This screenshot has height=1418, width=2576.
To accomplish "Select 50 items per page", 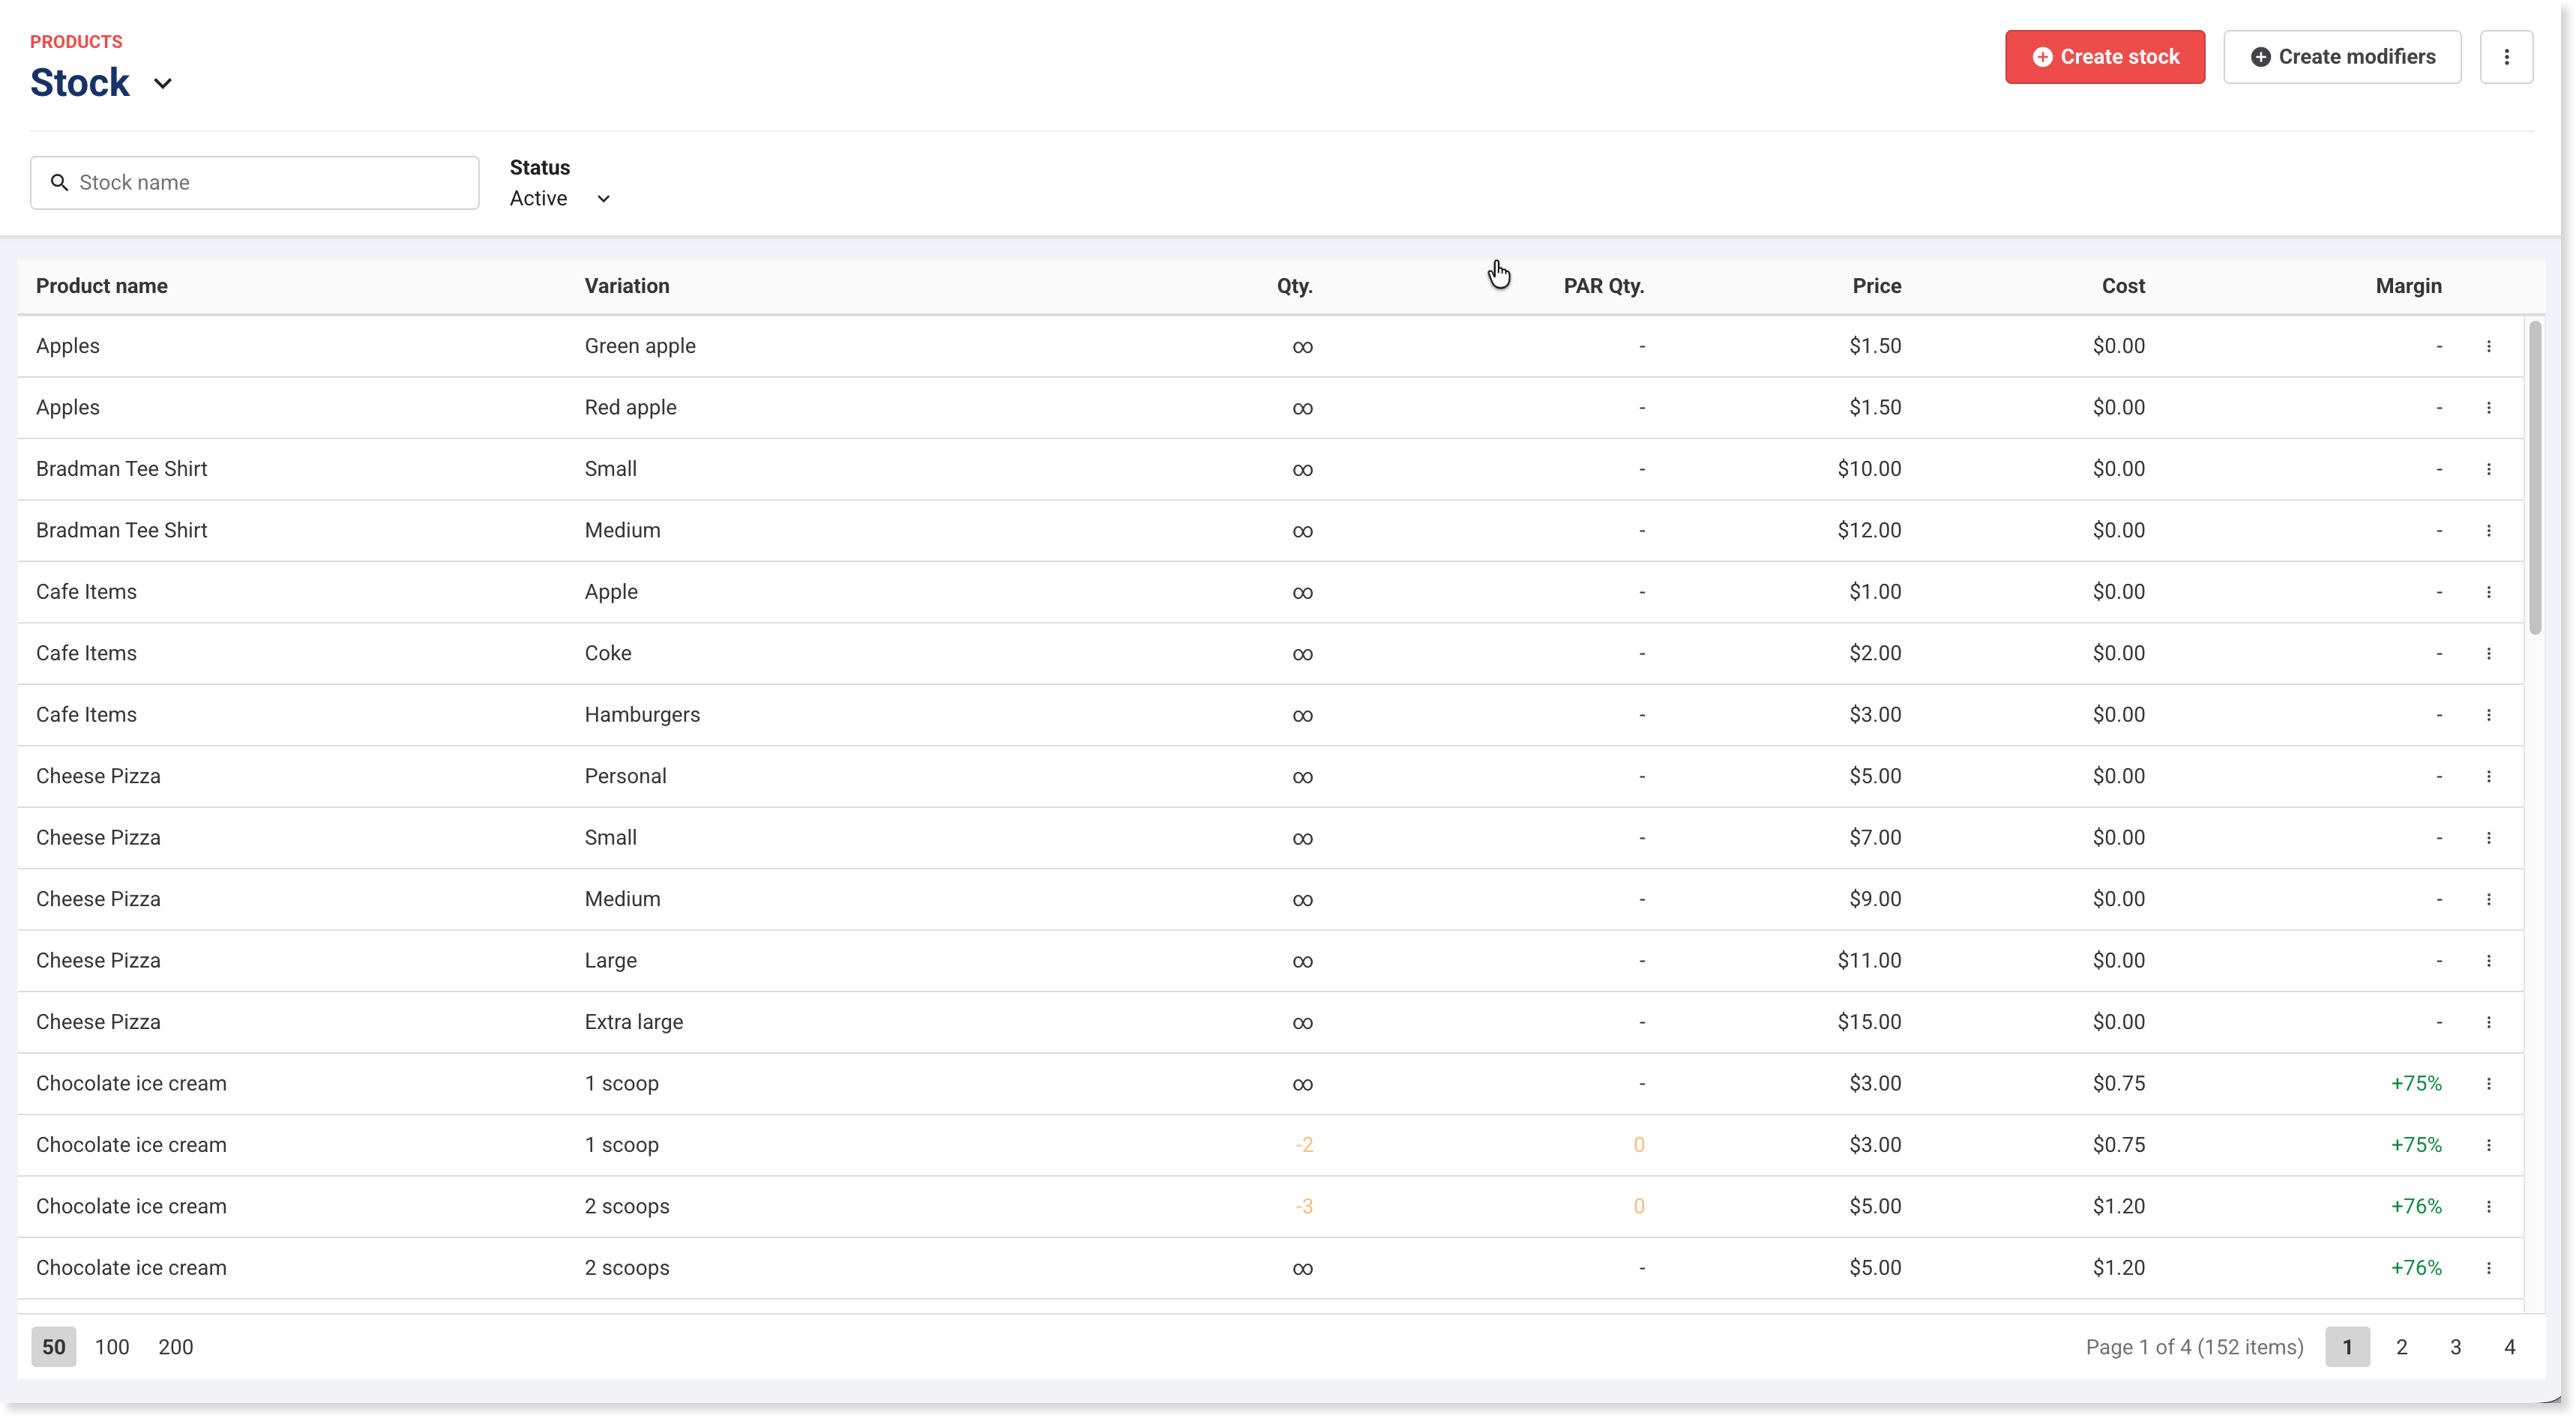I will tap(54, 1347).
